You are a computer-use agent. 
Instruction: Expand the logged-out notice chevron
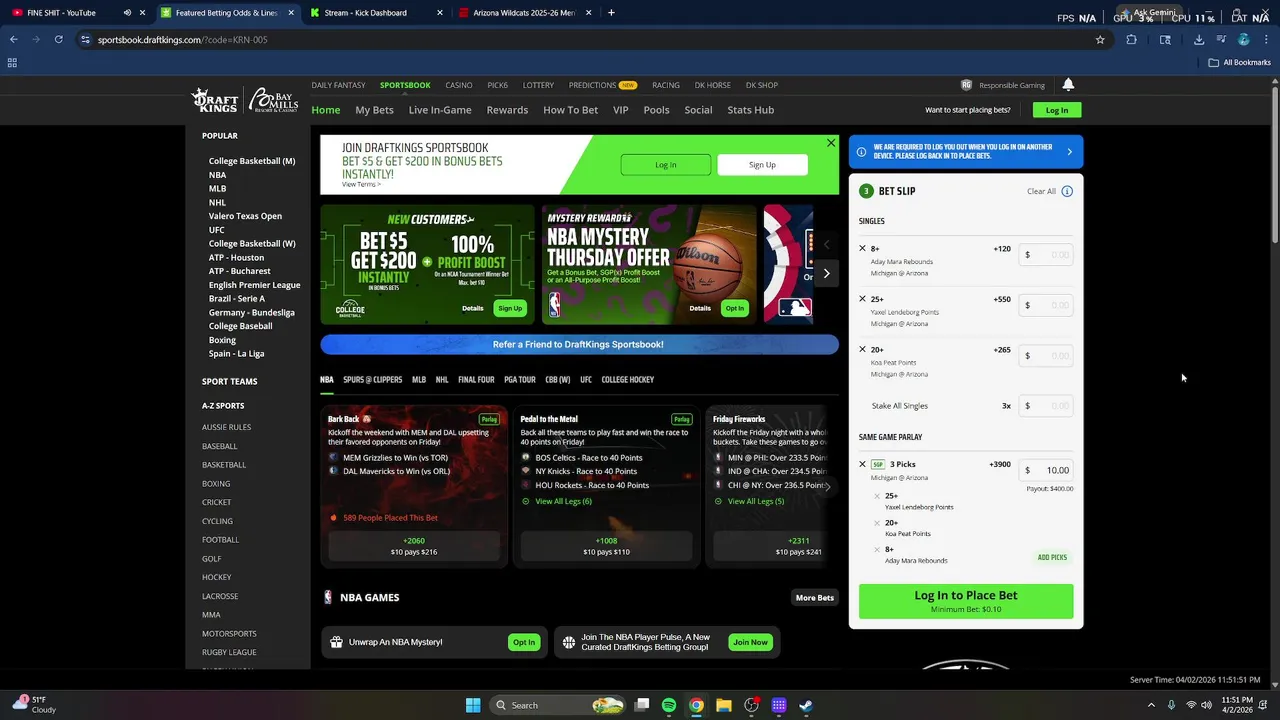pos(1069,152)
